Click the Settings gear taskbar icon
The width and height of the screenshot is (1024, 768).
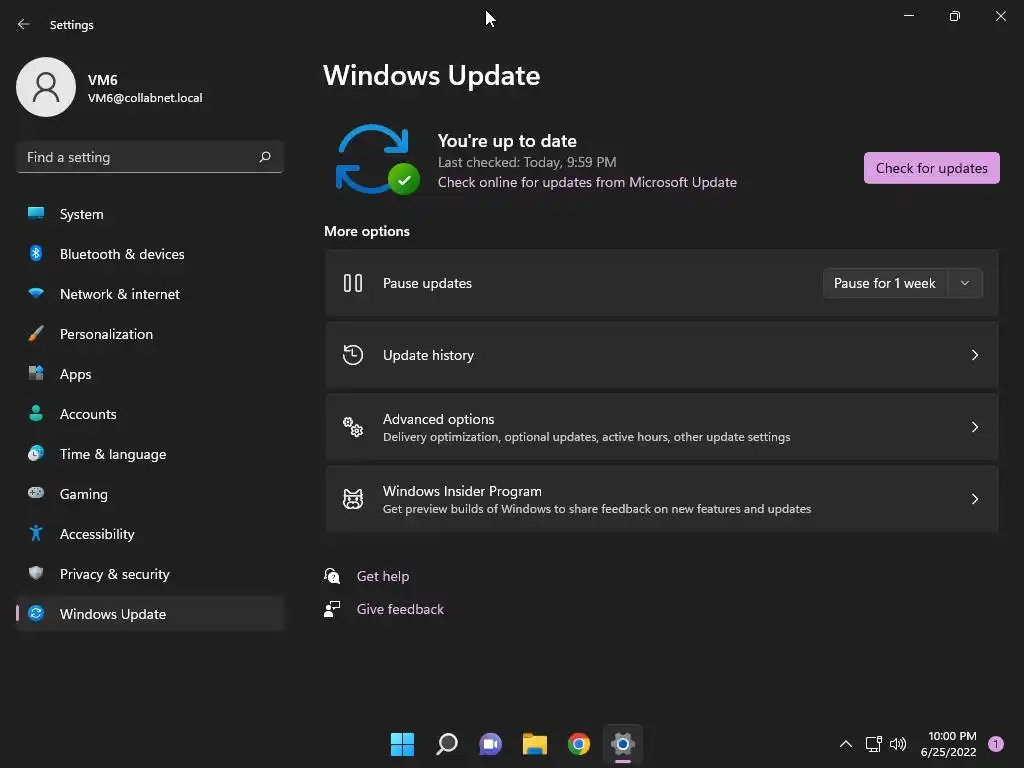[x=623, y=744]
